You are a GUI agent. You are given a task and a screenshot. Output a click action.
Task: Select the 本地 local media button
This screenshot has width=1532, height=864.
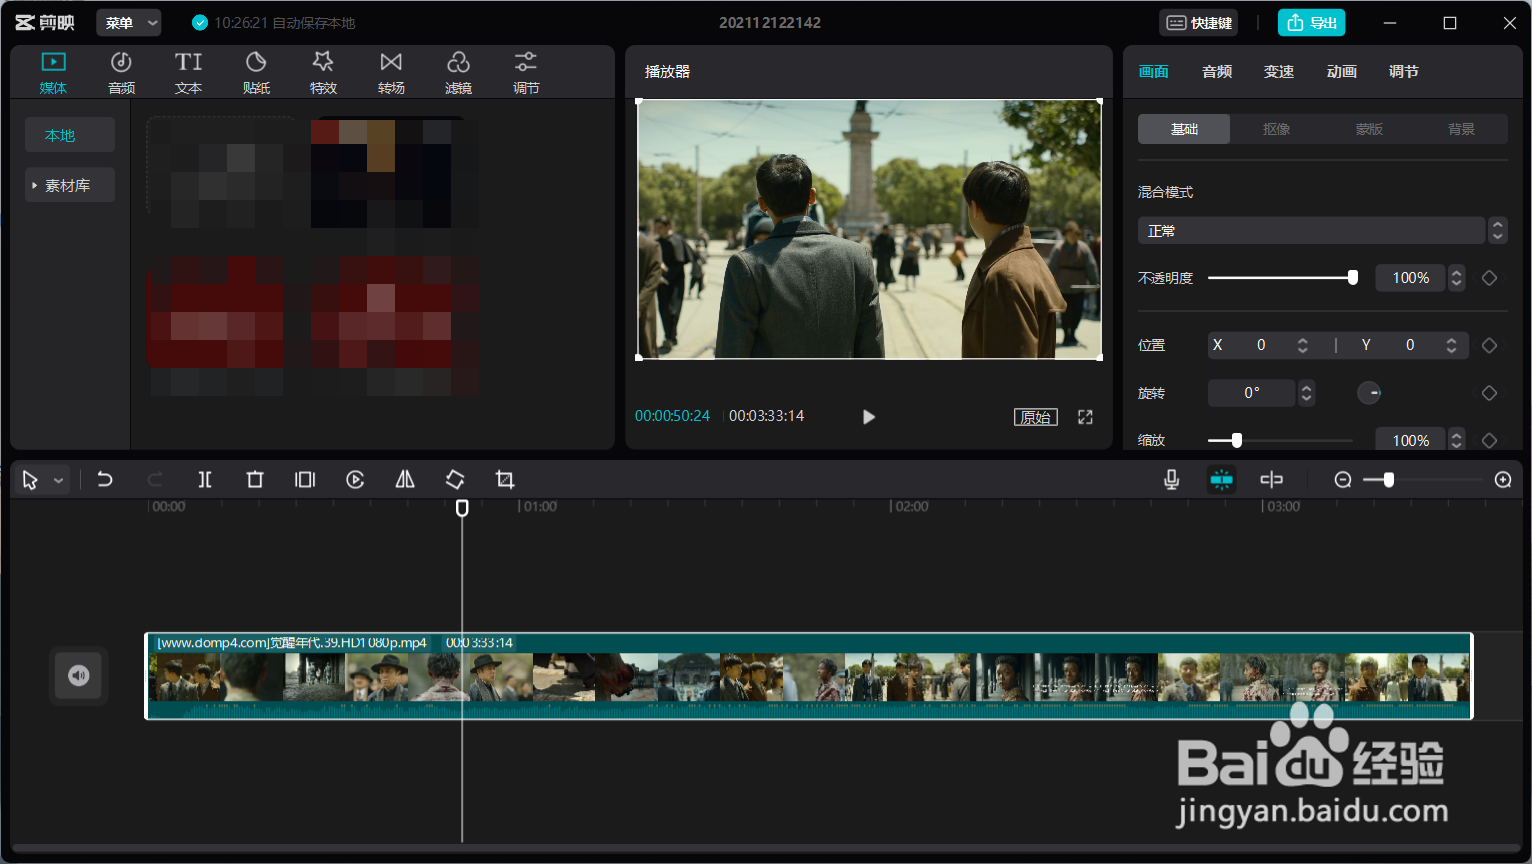click(70, 135)
